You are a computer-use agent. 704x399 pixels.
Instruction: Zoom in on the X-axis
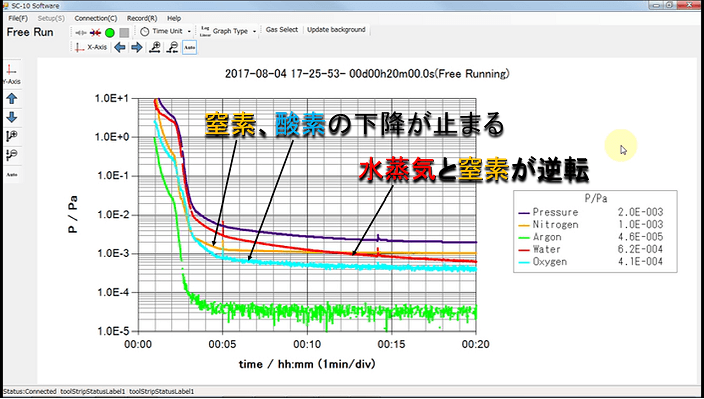155,47
